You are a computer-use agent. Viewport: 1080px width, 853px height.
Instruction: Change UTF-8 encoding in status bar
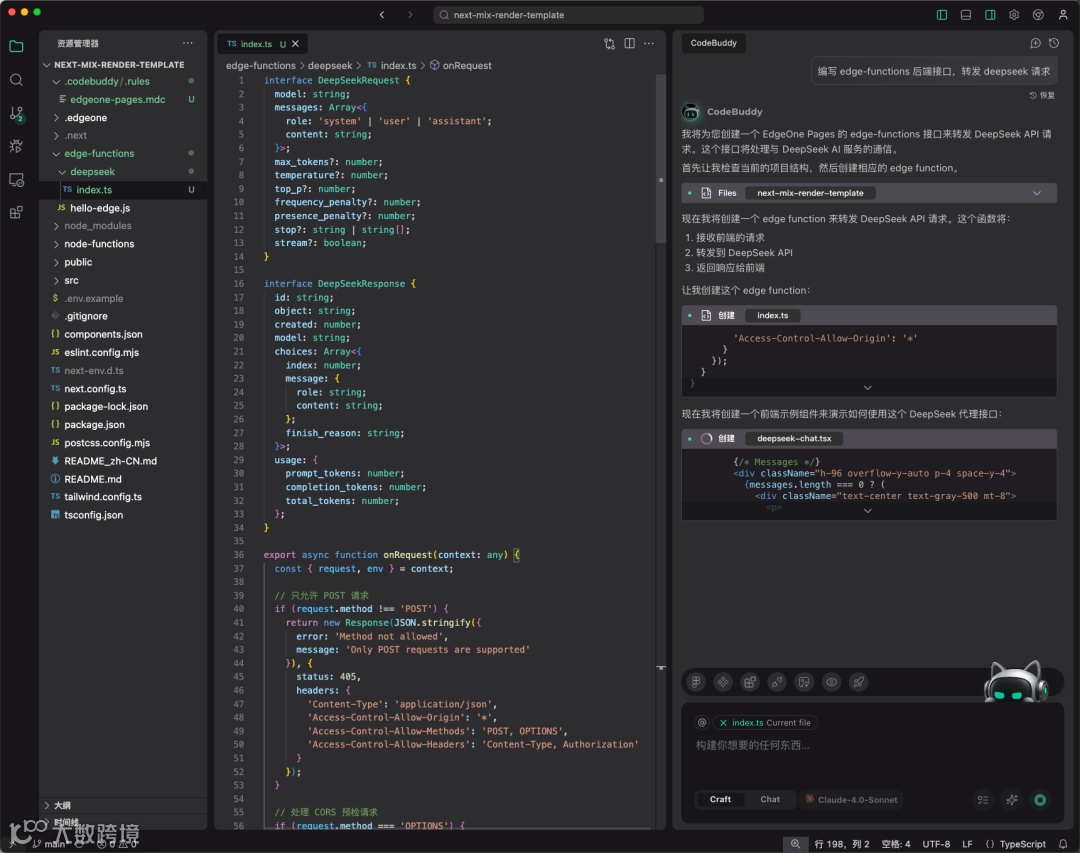(x=936, y=844)
